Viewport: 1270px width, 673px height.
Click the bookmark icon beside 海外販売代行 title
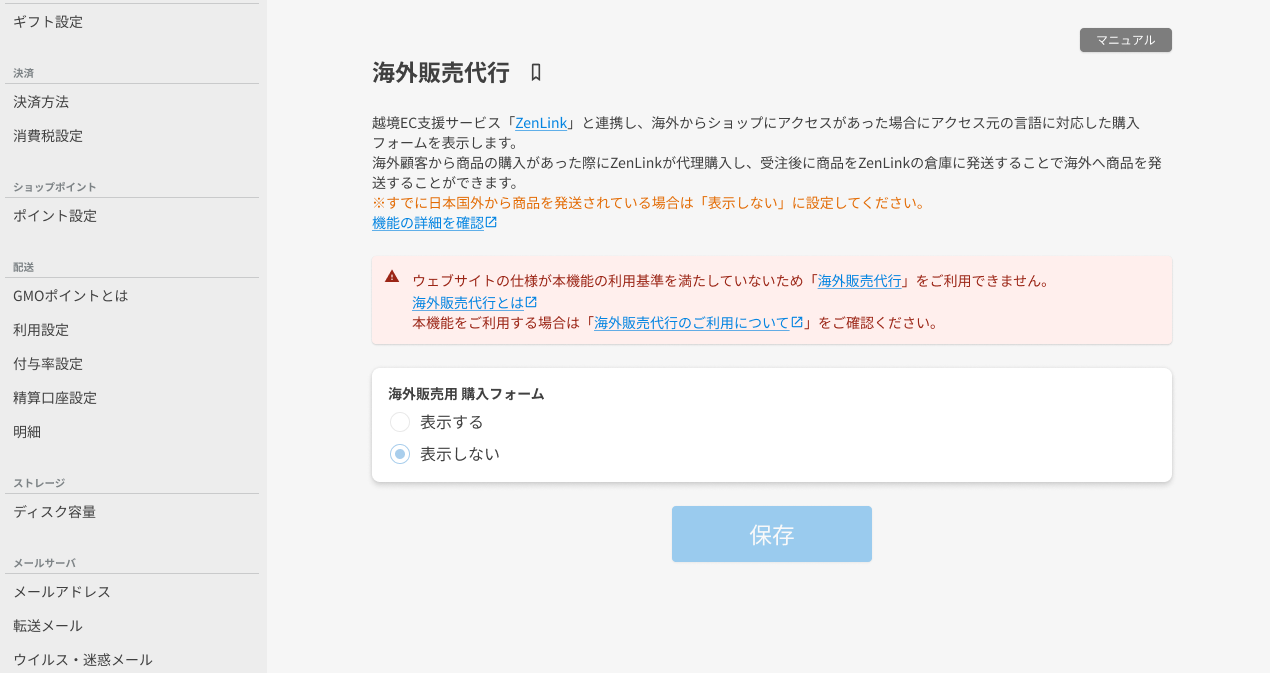(x=536, y=72)
